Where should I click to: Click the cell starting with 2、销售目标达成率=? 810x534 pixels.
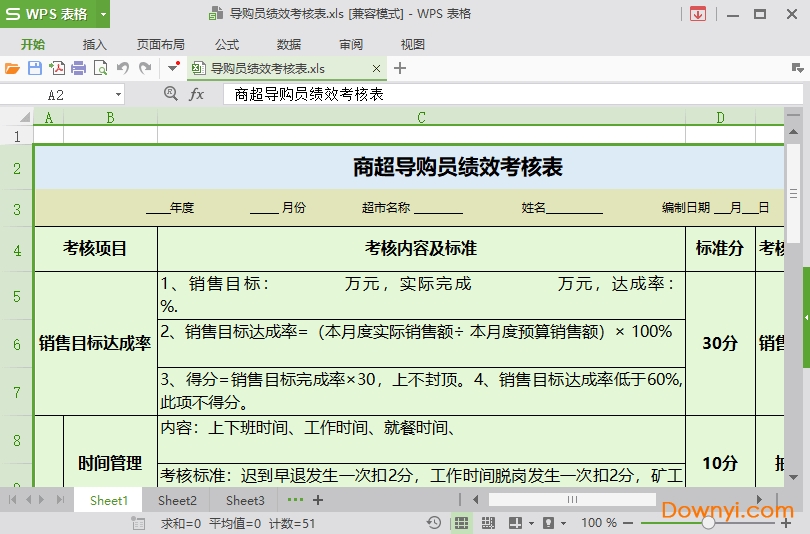pos(421,343)
